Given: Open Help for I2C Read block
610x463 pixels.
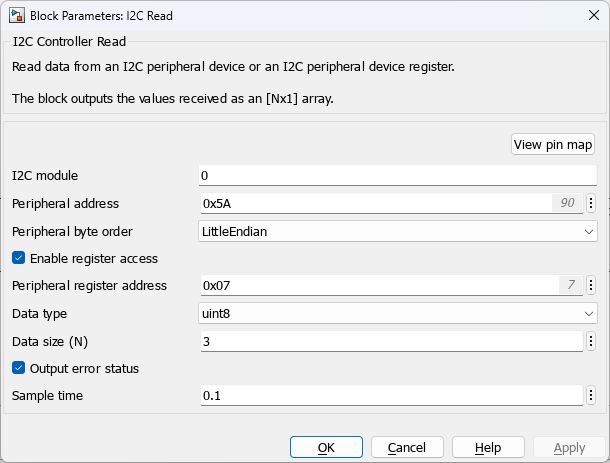Looking at the screenshot, I should (488, 447).
